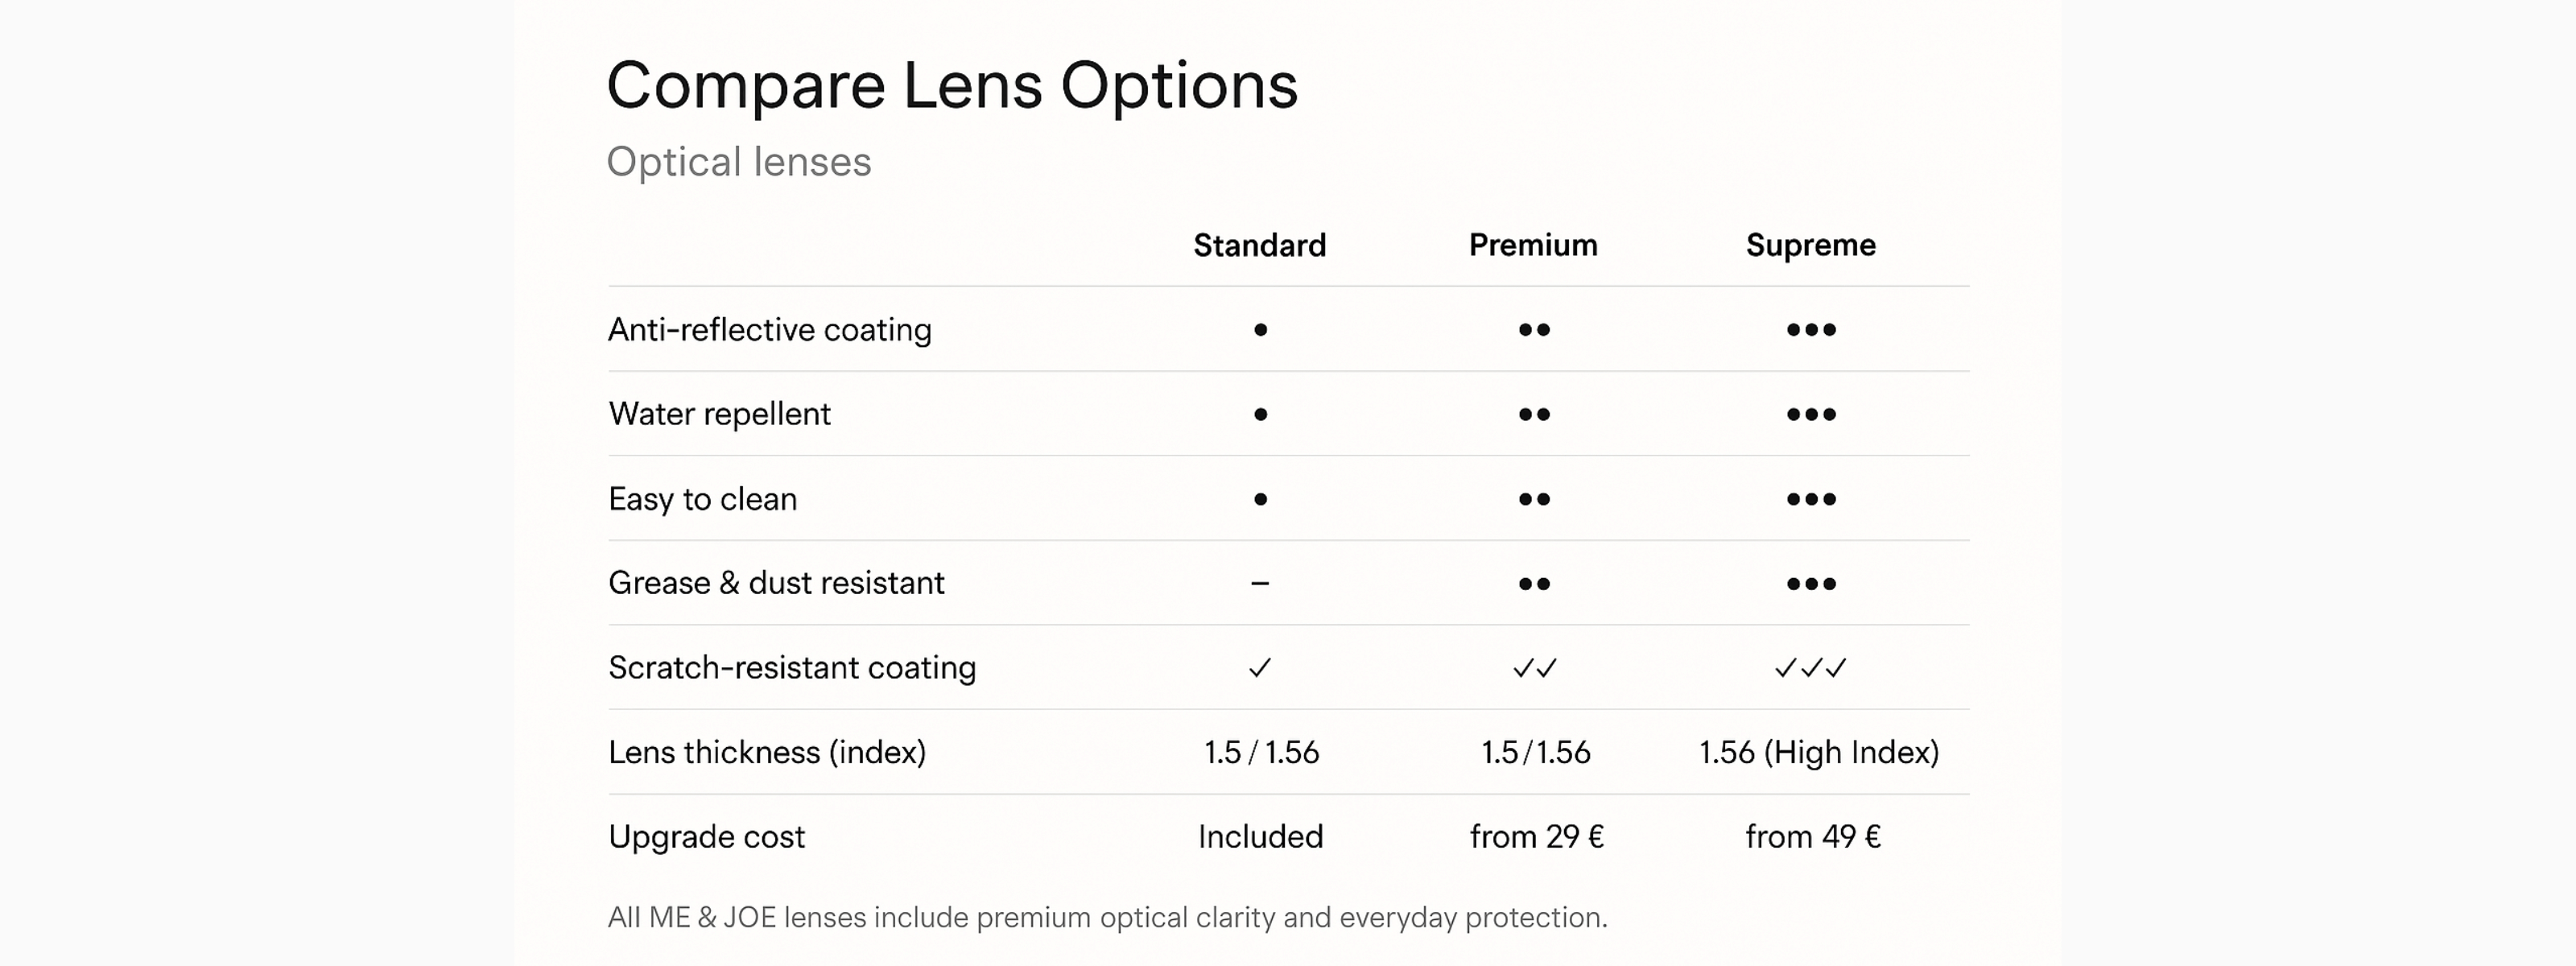This screenshot has height=966, width=2576.
Task: Click 'Included' in the Upgrade cost row
Action: coord(1260,836)
